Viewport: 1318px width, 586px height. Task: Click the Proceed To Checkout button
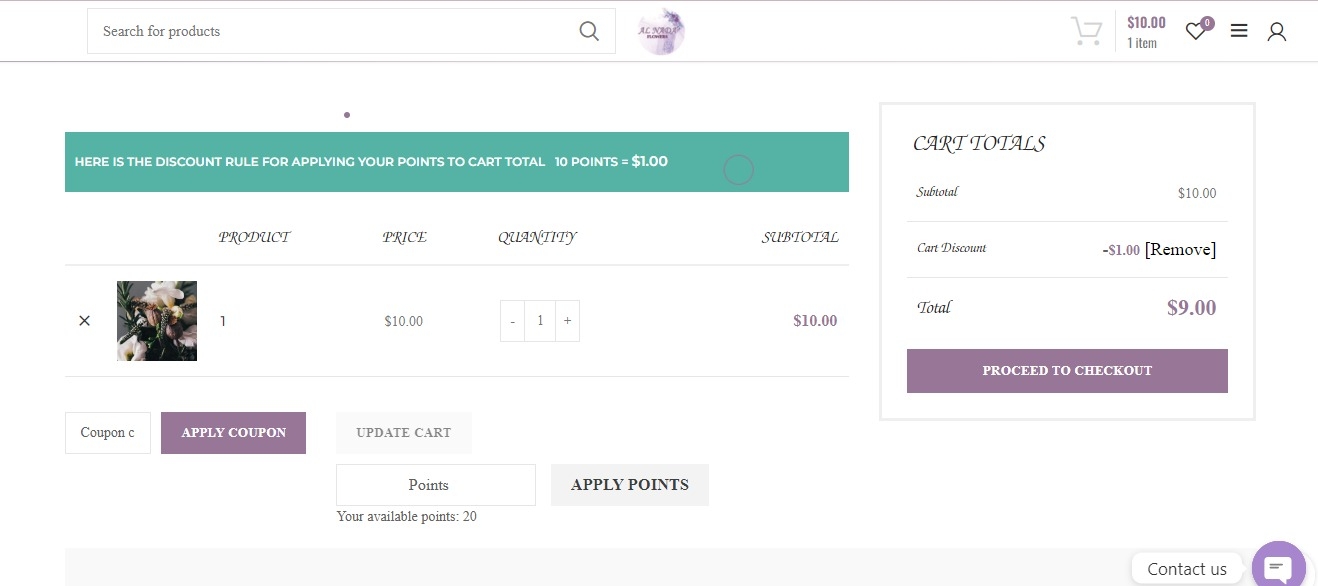click(1067, 370)
